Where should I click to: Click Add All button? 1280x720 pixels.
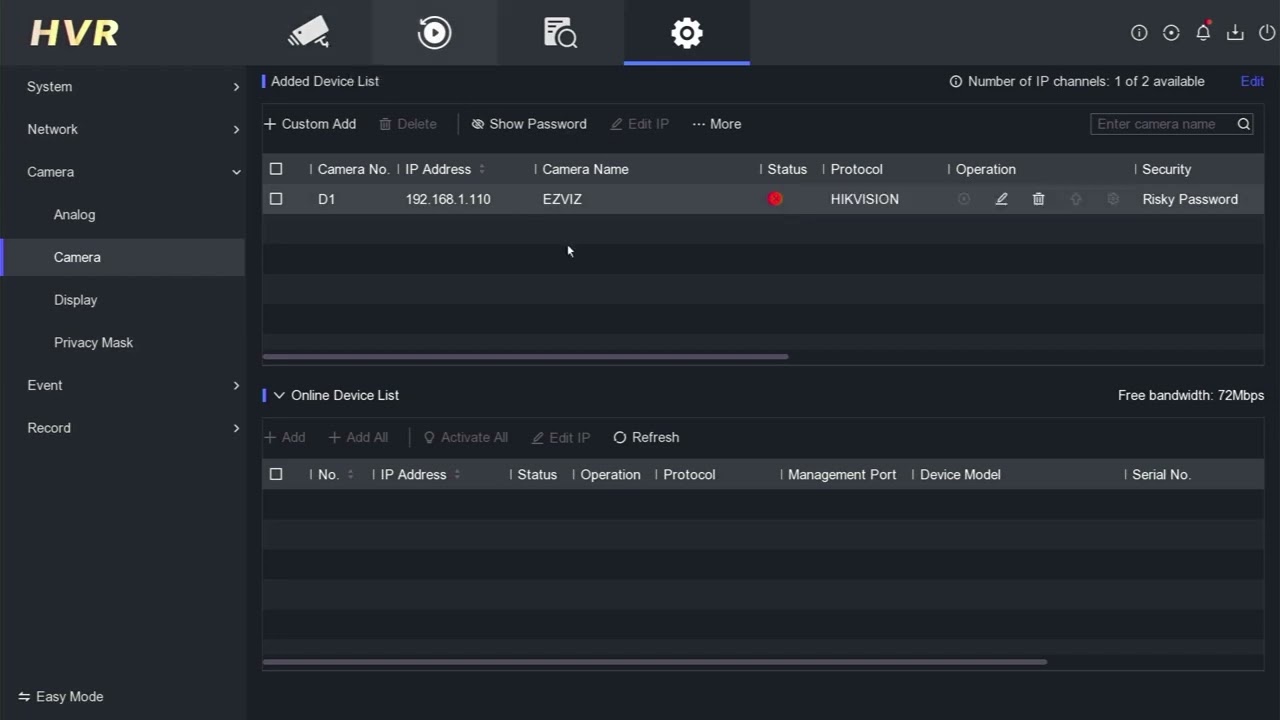358,437
